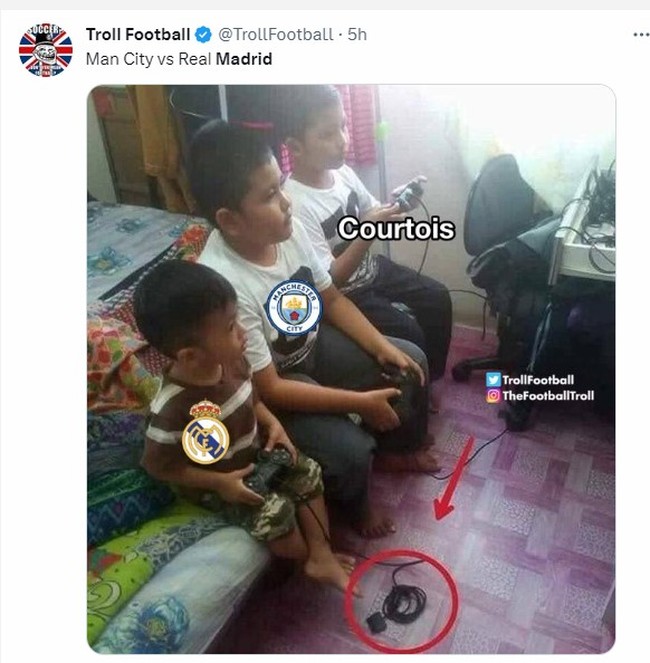Click the Courtois label in the meme
The height and width of the screenshot is (663, 650).
pos(396,229)
